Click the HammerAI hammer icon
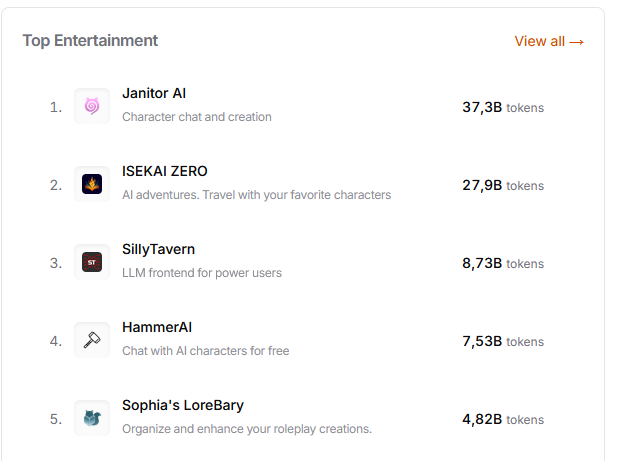The height and width of the screenshot is (461, 632). click(92, 340)
